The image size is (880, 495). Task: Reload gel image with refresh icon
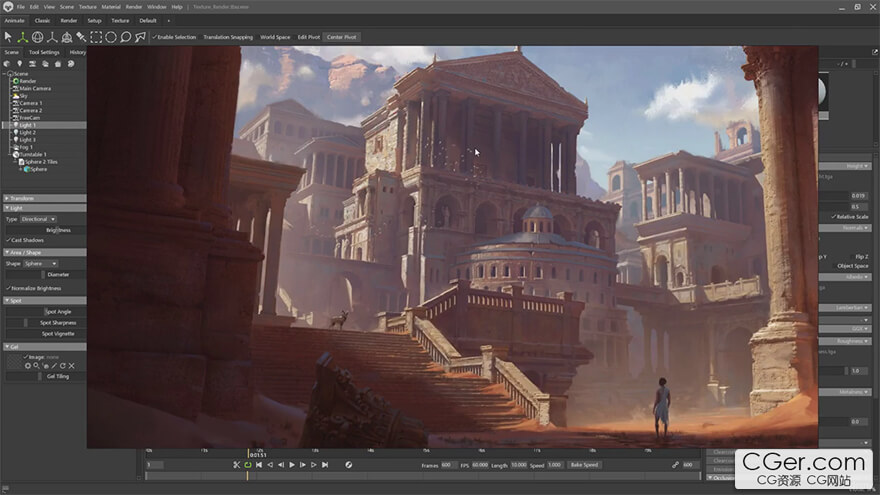tap(63, 366)
